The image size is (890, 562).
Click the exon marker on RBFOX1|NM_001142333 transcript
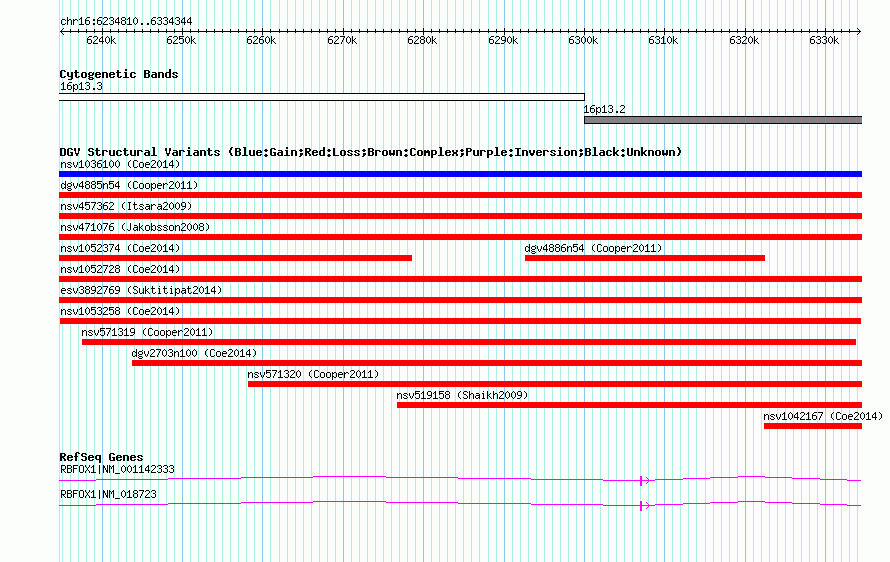[x=641, y=481]
